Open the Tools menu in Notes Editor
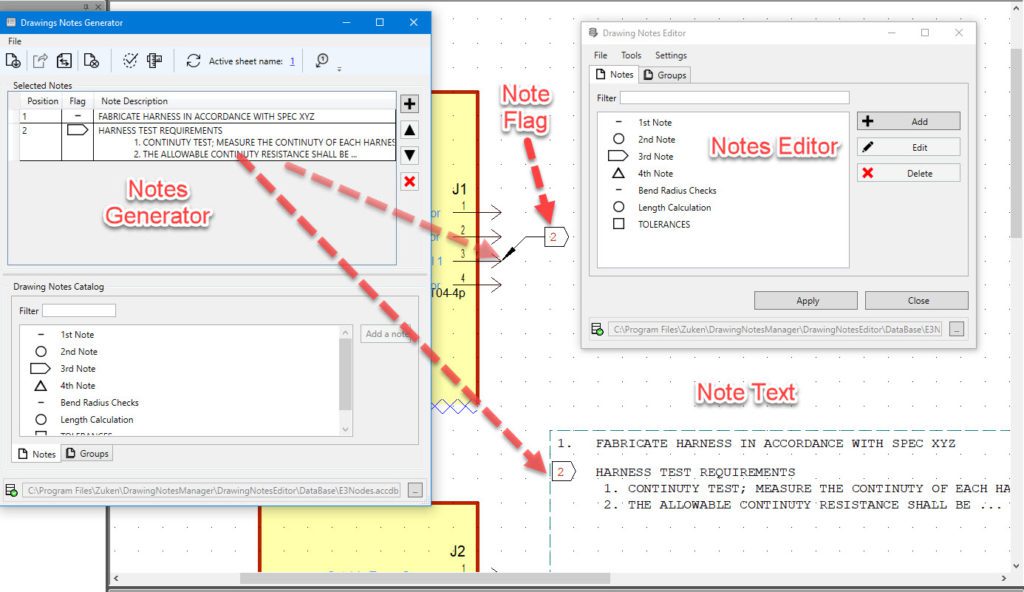The width and height of the screenshot is (1024, 592). click(x=630, y=56)
